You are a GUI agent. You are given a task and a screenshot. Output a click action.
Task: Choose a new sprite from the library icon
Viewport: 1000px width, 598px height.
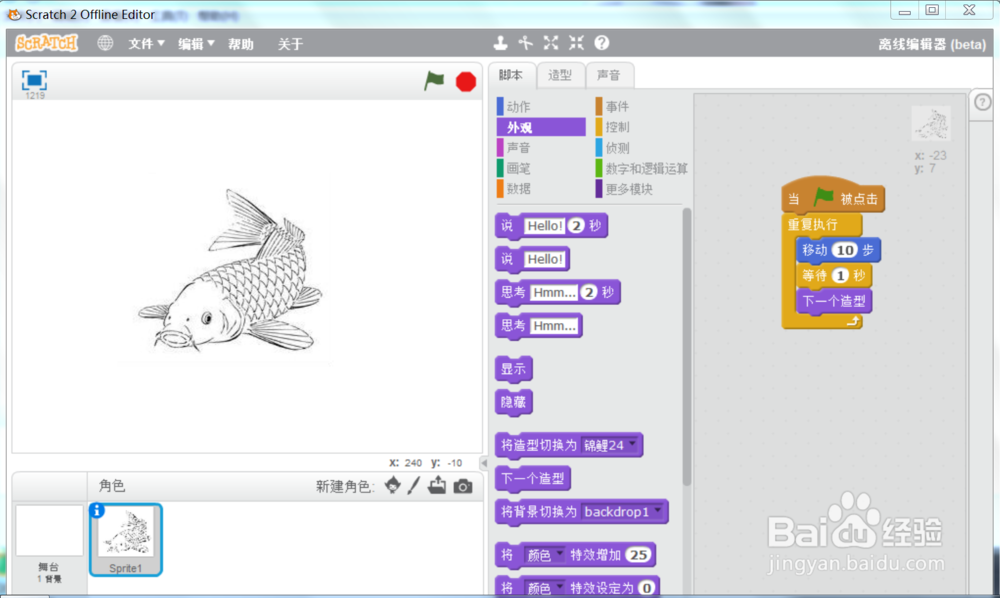coord(392,487)
